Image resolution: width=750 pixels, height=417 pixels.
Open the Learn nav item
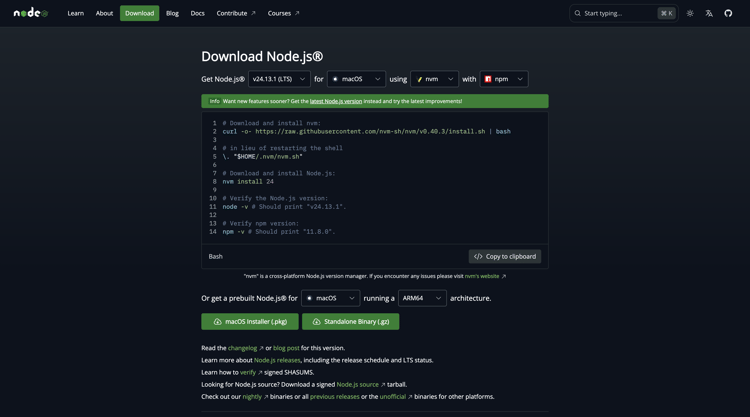point(76,13)
